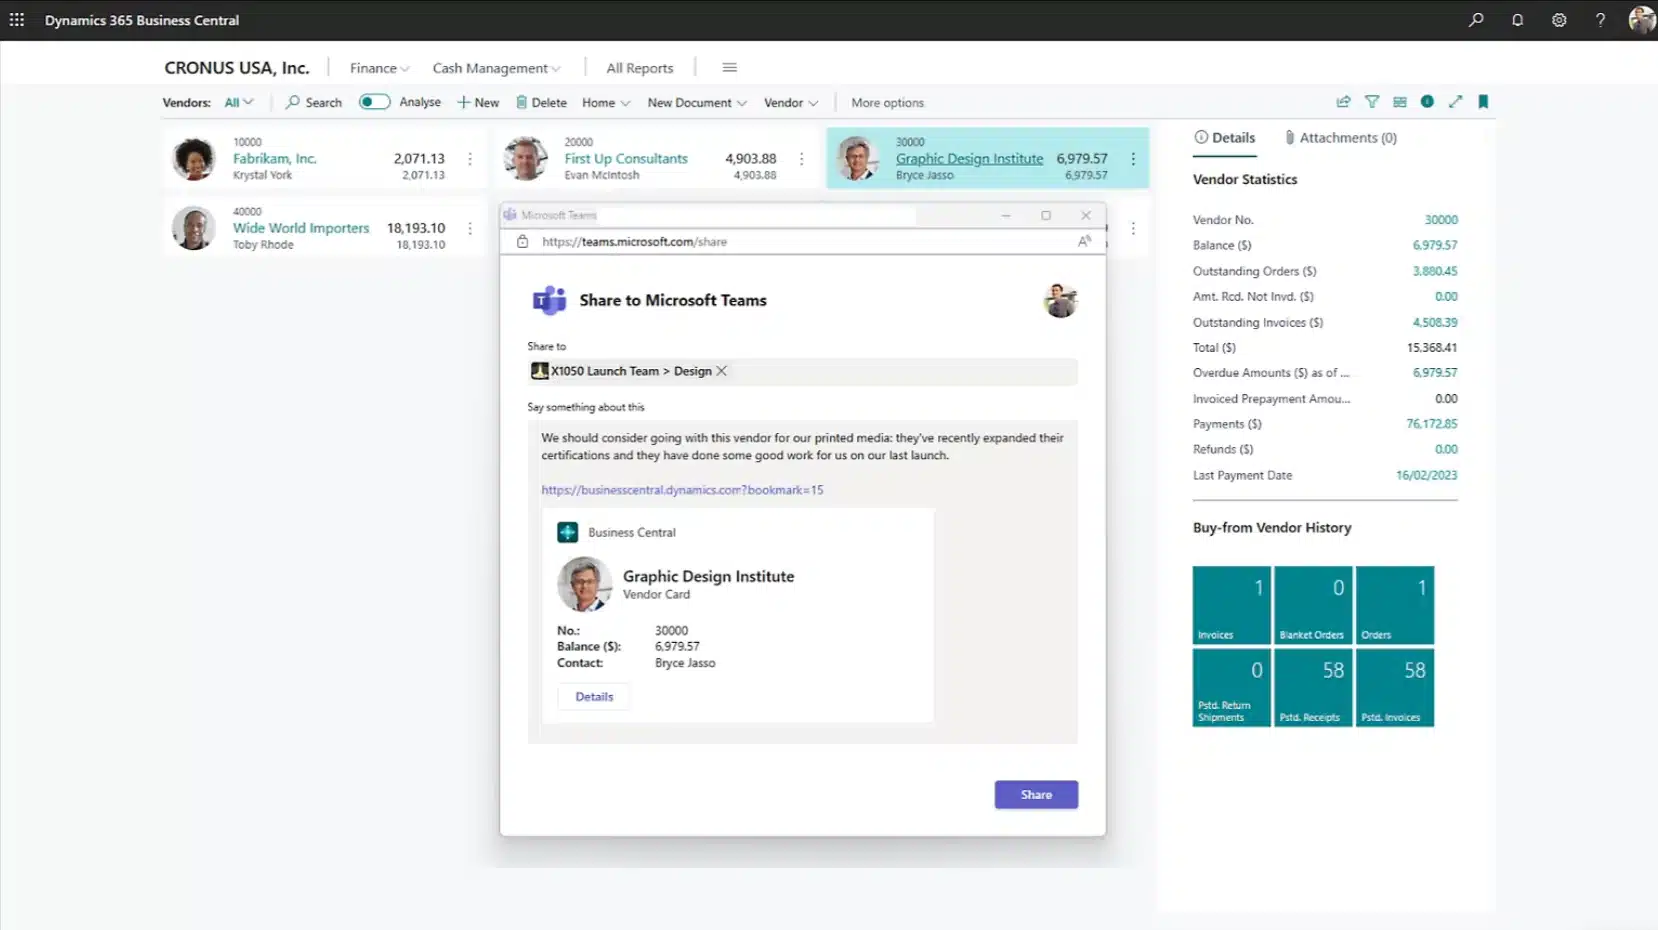Expand the Vendor action dropdown

tap(791, 102)
